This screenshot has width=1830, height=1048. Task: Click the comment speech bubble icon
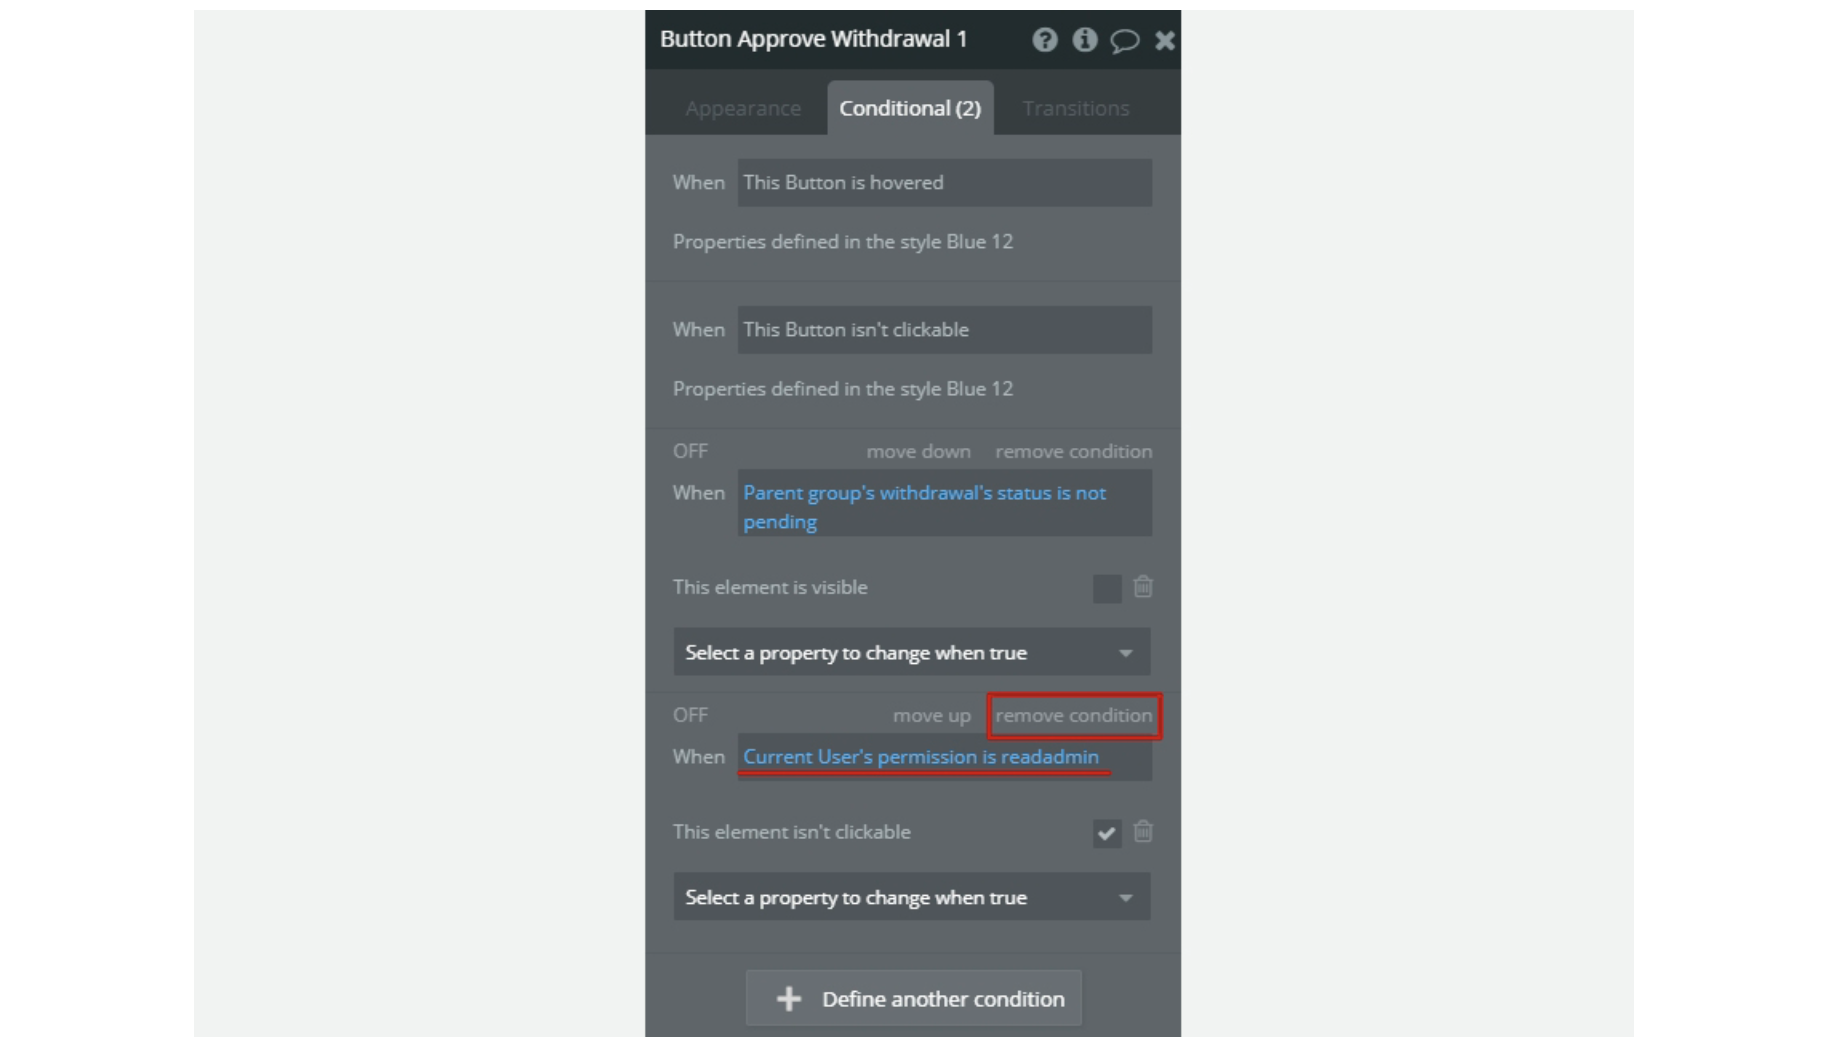pos(1124,40)
